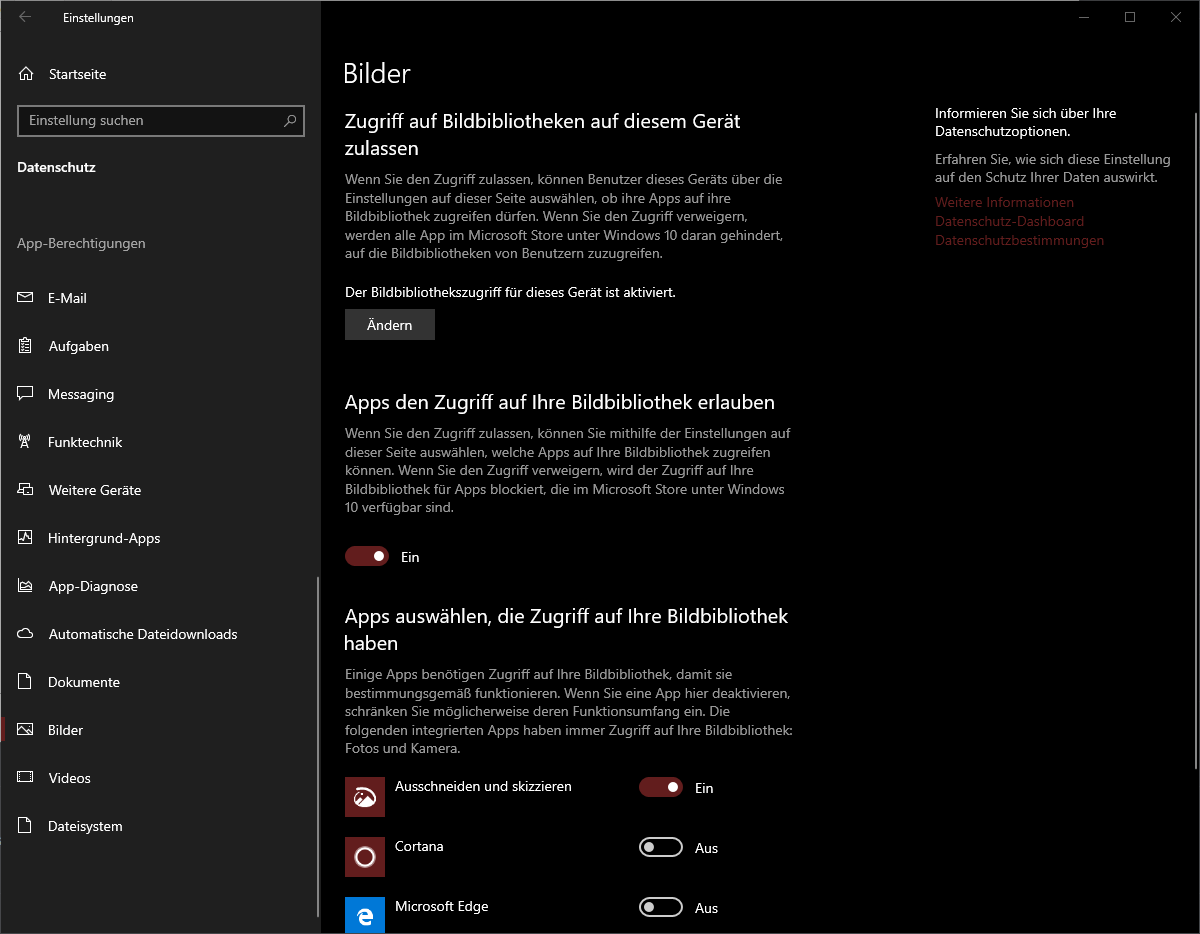Click the E-Mail envelope icon
1200x934 pixels.
pos(26,298)
